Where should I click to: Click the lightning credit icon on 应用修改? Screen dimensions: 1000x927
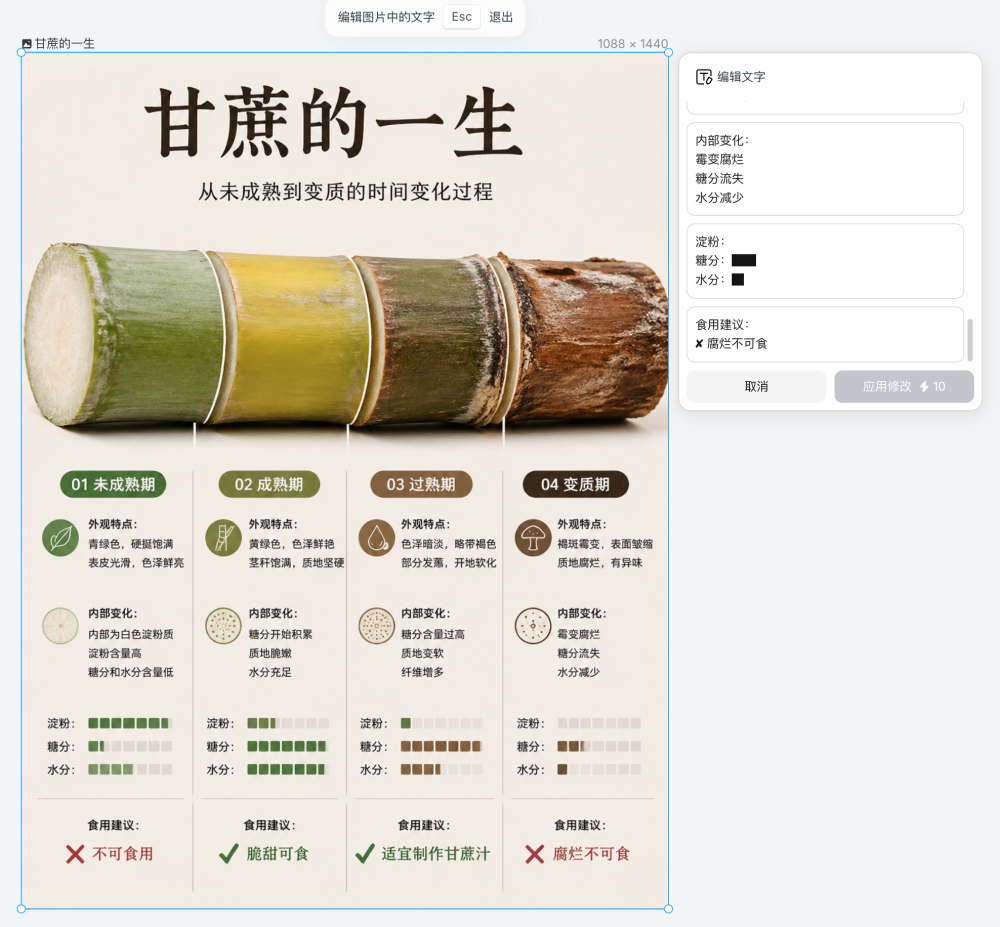(924, 386)
